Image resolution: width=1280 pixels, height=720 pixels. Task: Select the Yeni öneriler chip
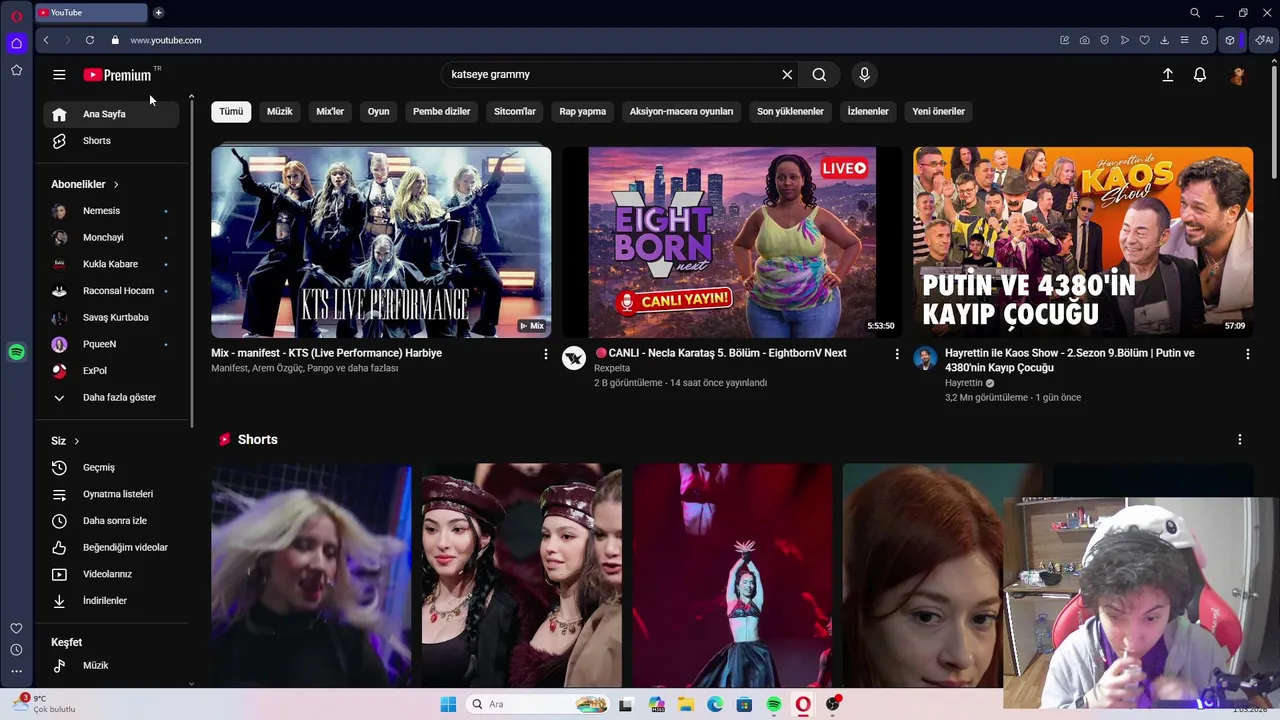pos(938,111)
